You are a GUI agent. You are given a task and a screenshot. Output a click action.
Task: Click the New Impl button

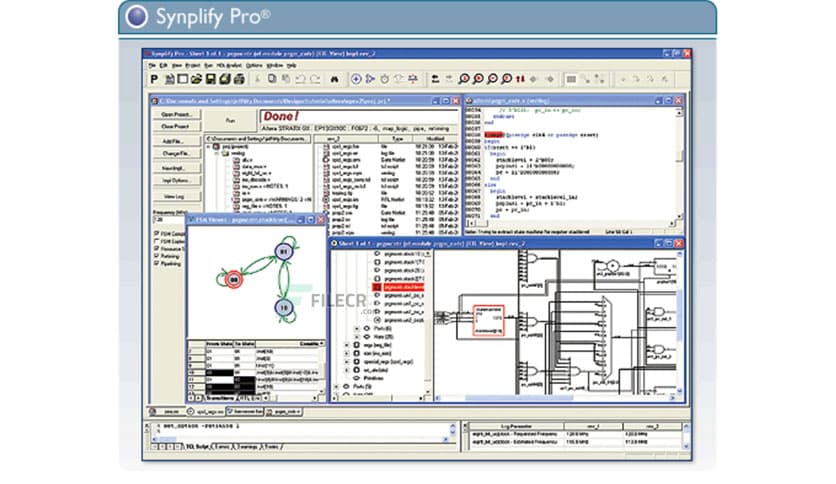176,168
